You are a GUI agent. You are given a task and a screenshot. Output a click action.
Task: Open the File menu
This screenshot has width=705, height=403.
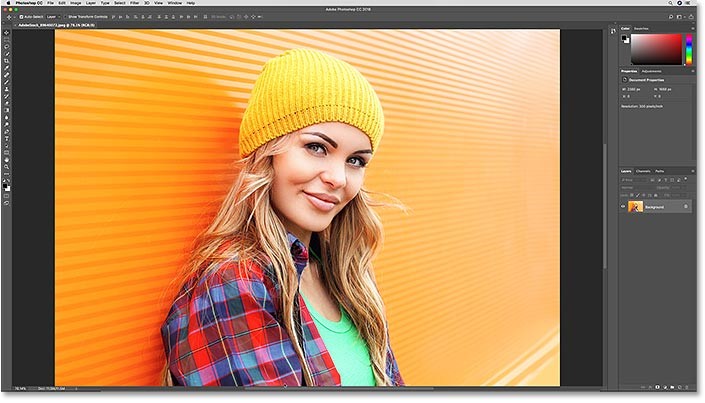tap(50, 3)
